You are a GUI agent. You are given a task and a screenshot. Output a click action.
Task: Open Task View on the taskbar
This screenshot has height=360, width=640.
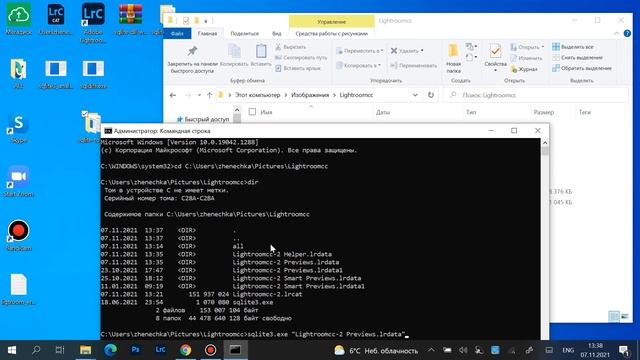[x=60, y=350]
